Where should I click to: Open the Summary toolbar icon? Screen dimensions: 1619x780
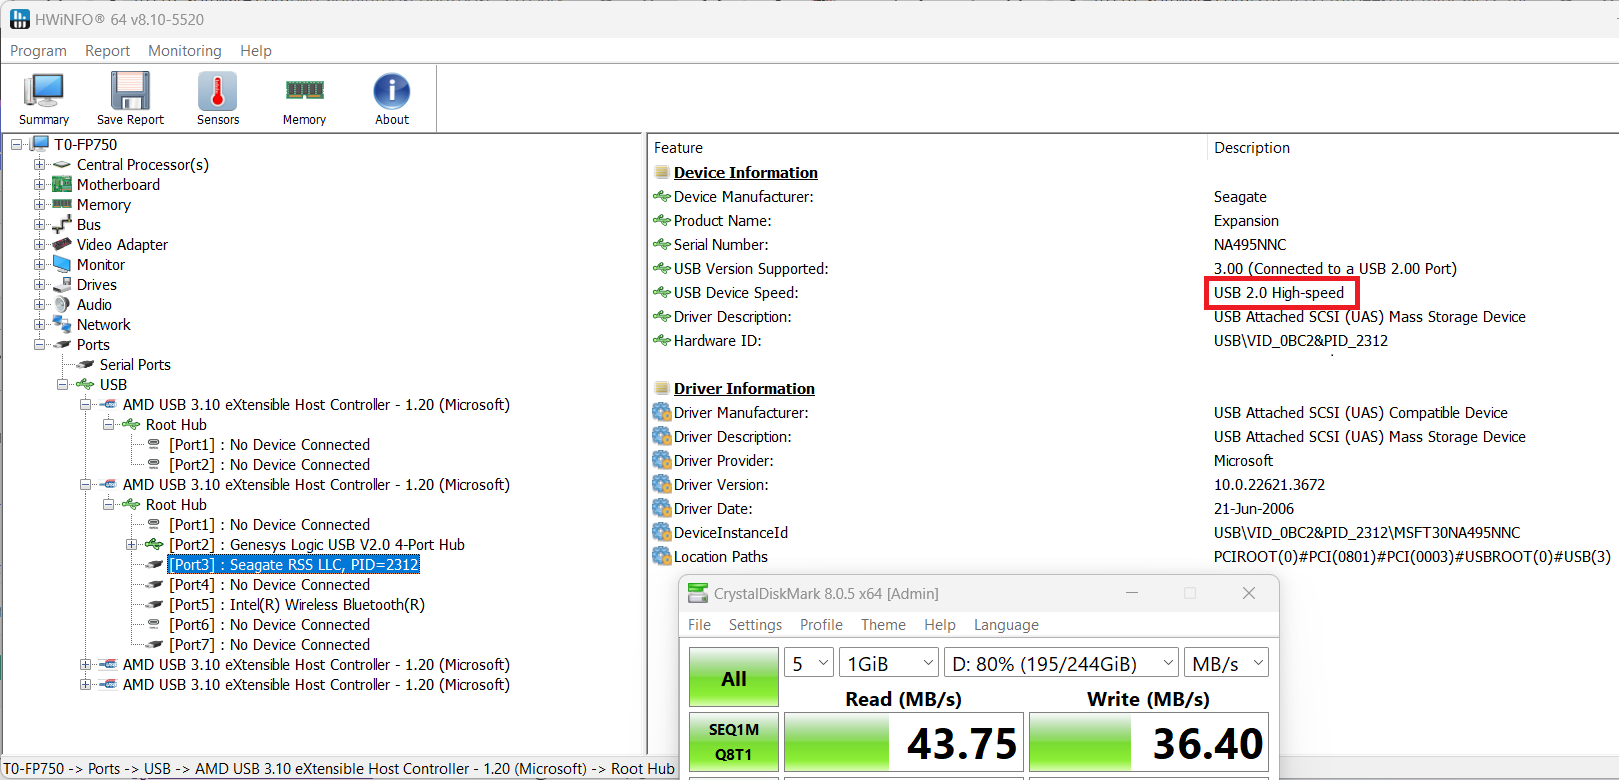44,91
